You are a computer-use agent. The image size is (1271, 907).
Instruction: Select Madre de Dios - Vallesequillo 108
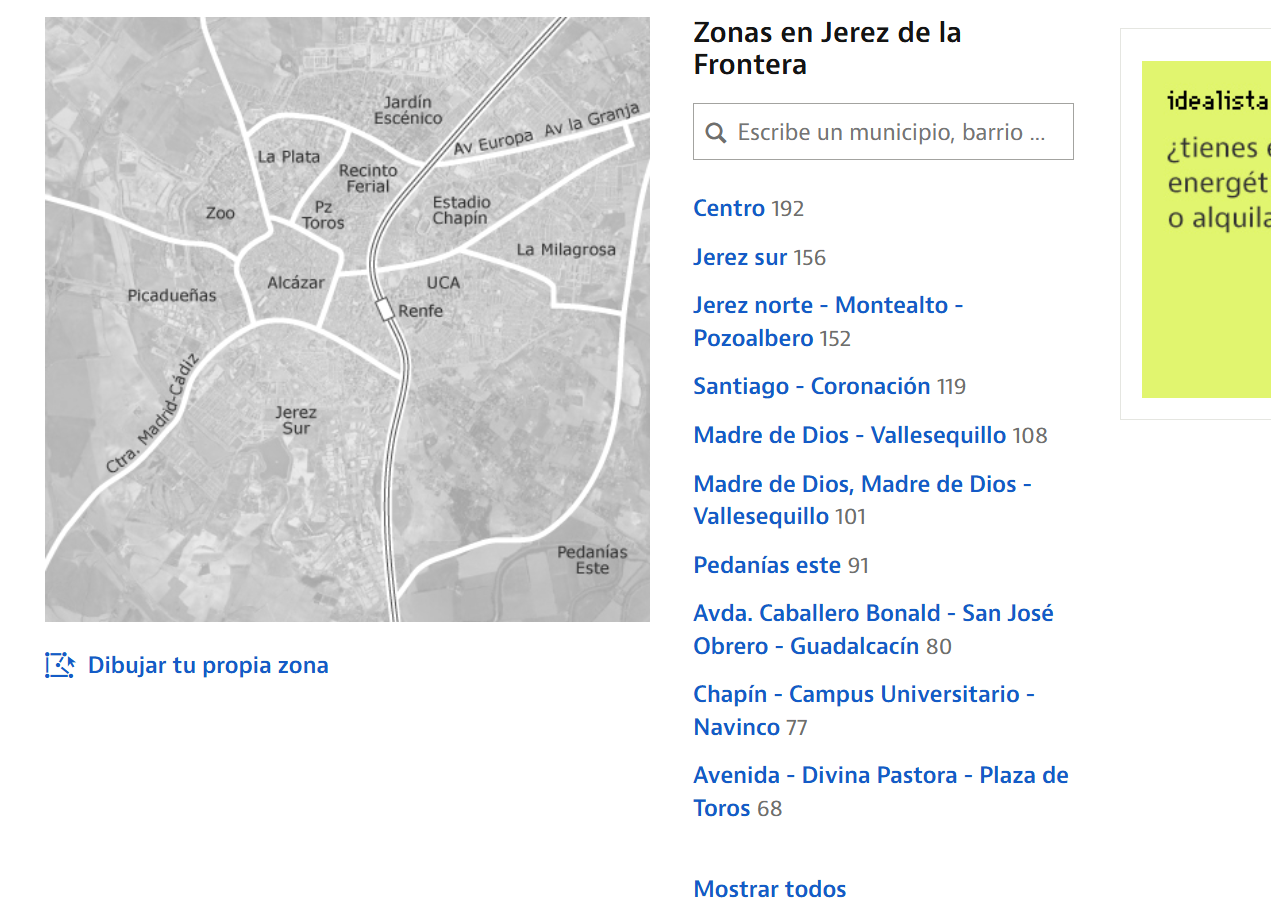click(849, 435)
